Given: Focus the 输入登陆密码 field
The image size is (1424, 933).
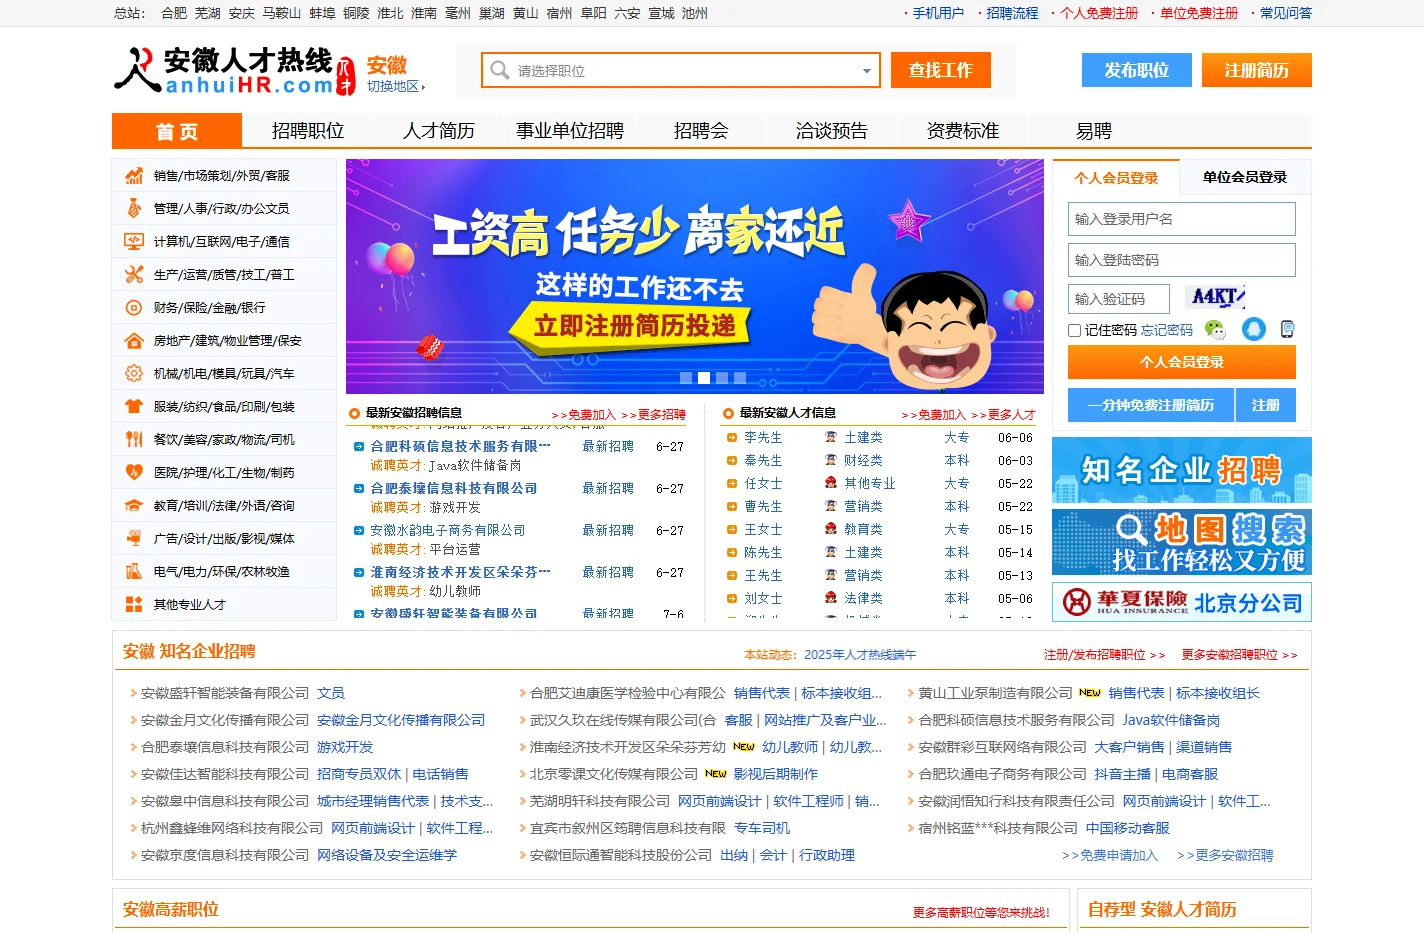Looking at the screenshot, I should point(1182,260).
